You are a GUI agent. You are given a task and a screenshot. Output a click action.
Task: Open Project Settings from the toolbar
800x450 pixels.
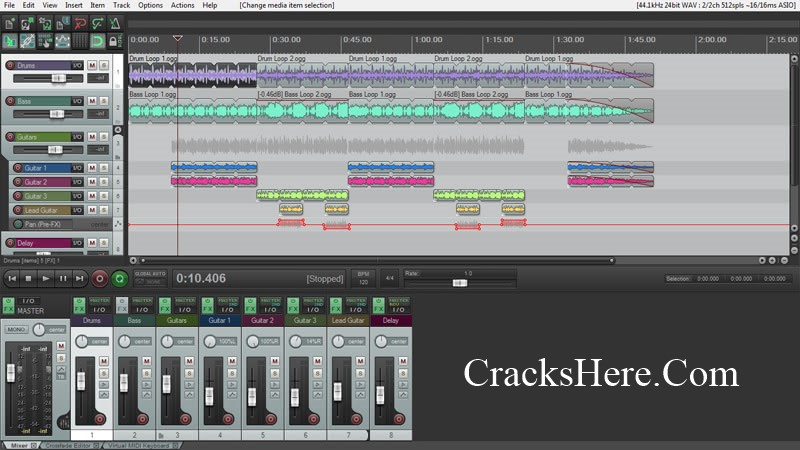(x=62, y=23)
